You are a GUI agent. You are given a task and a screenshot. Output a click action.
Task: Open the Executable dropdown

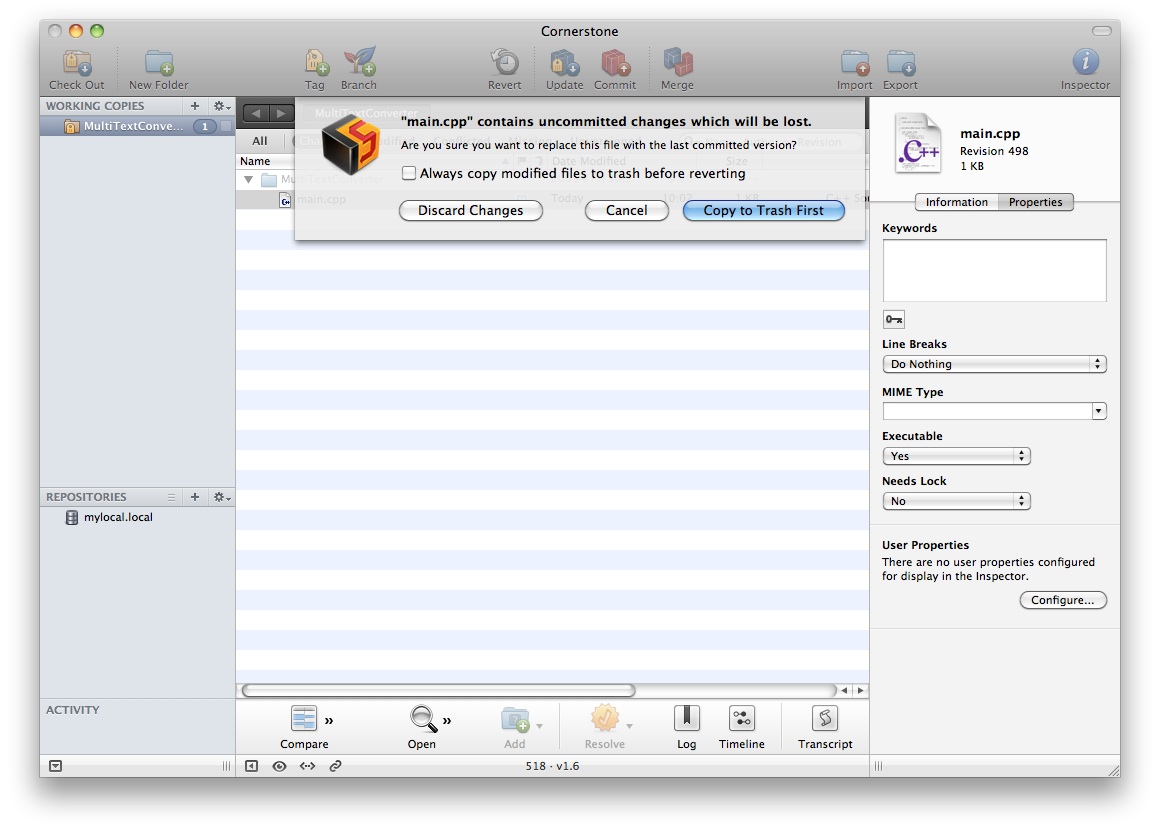[956, 456]
